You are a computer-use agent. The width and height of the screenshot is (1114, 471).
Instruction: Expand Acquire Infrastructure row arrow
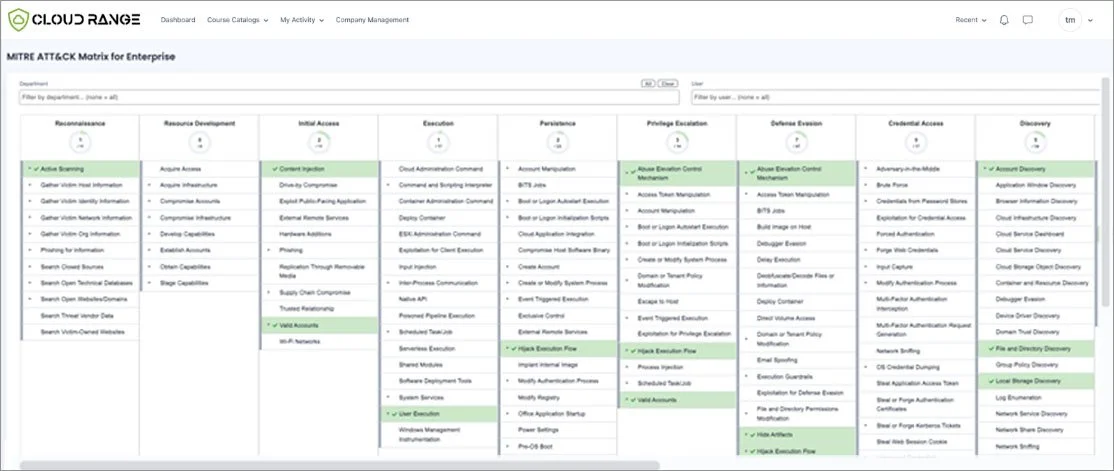tap(149, 185)
